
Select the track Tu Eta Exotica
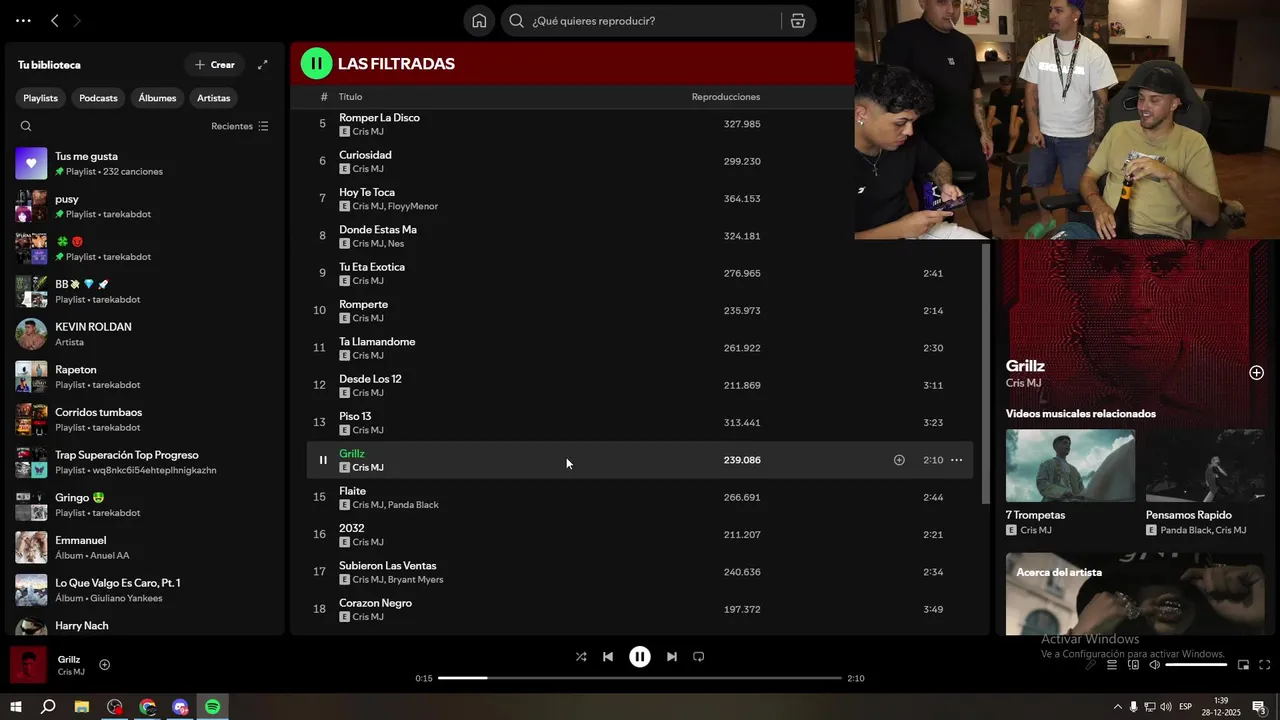tap(372, 267)
